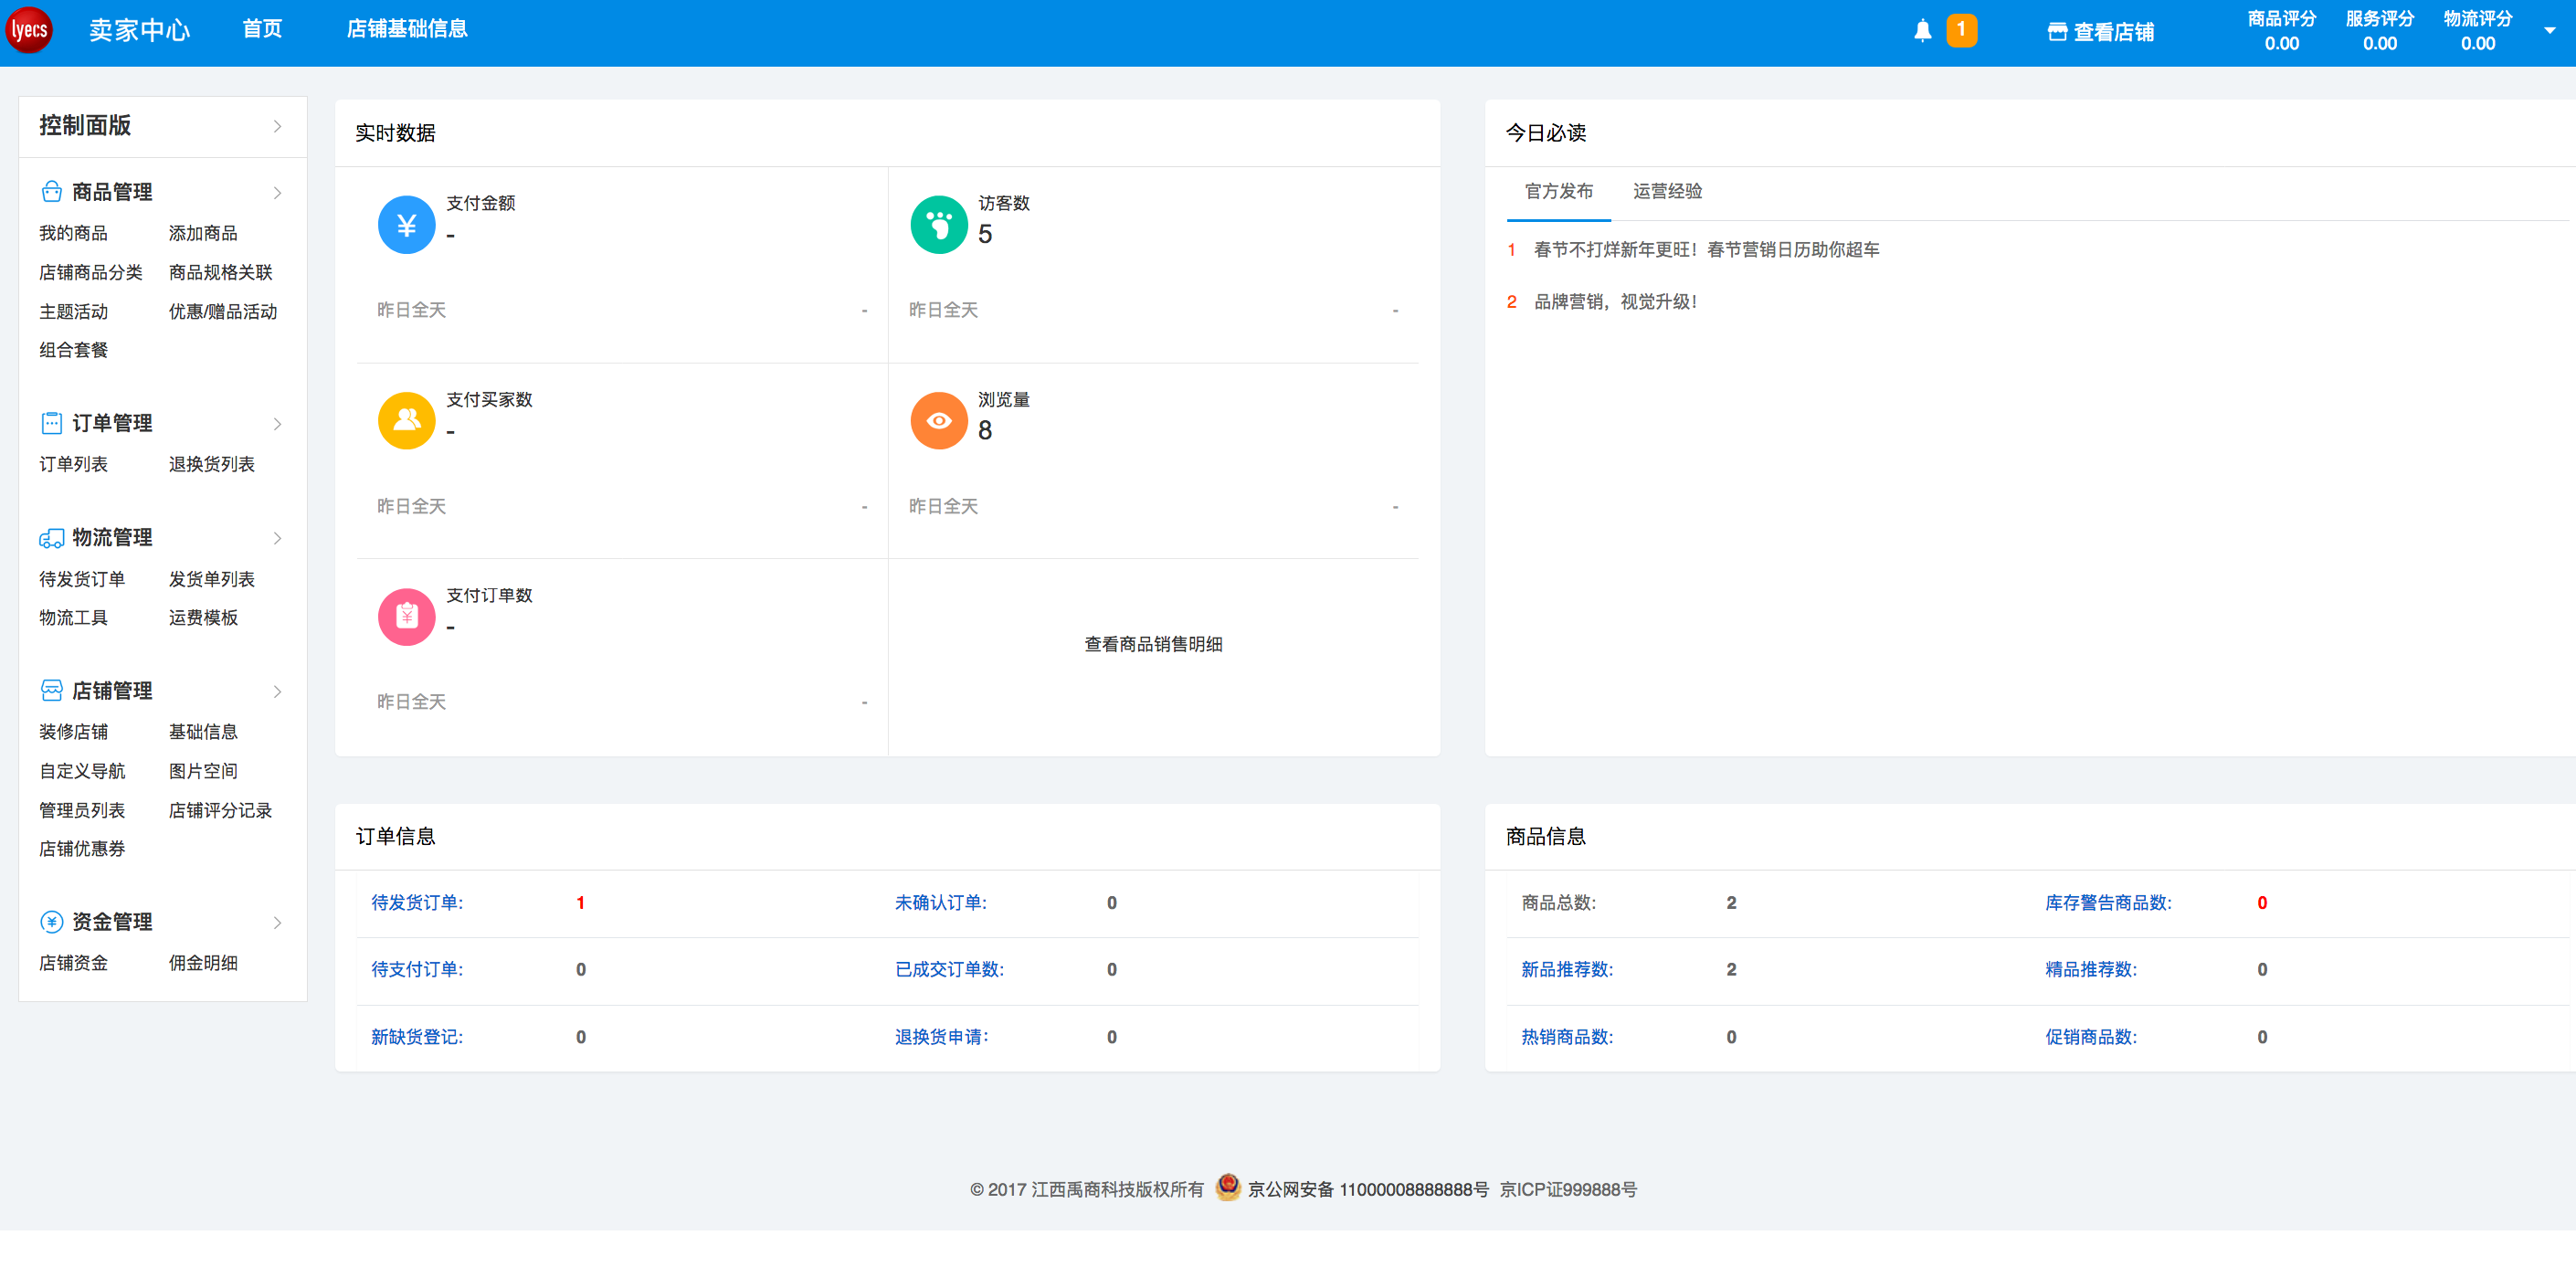Viewport: 2576px width, 1288px height.
Task: Open 发货单列表 in sidebar
Action: (x=212, y=579)
